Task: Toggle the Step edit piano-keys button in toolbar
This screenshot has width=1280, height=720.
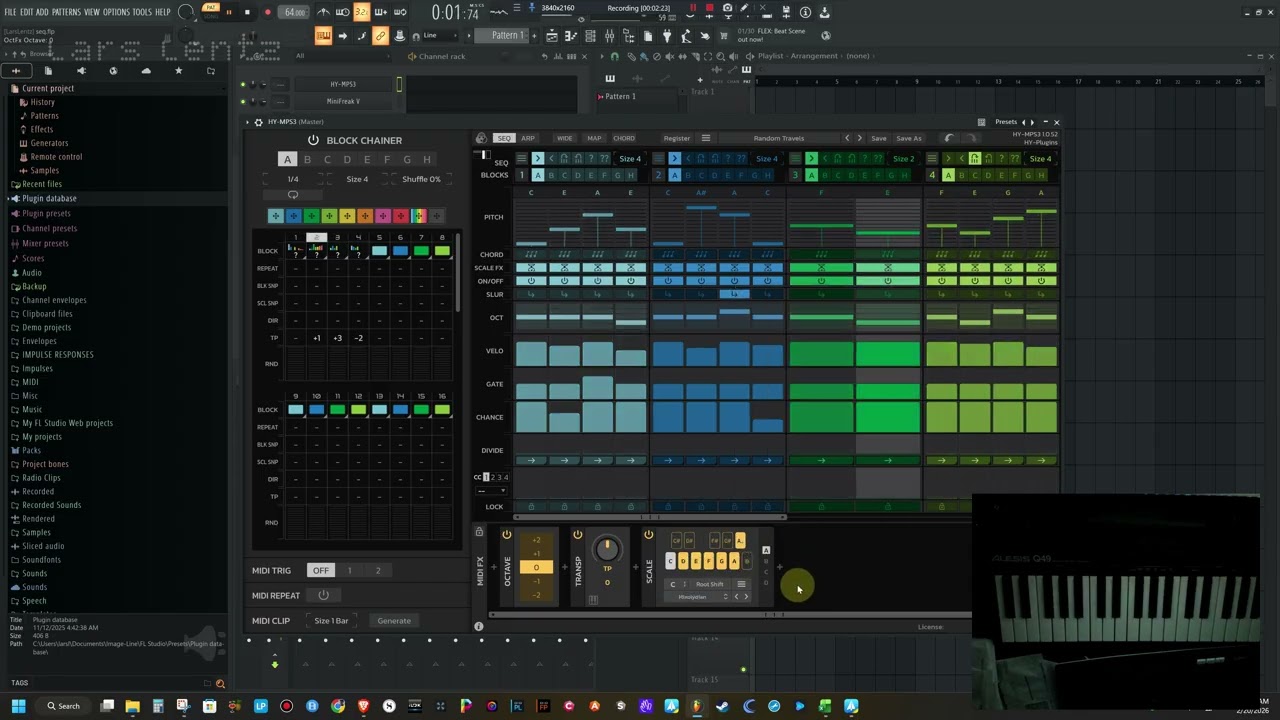Action: 323,36
